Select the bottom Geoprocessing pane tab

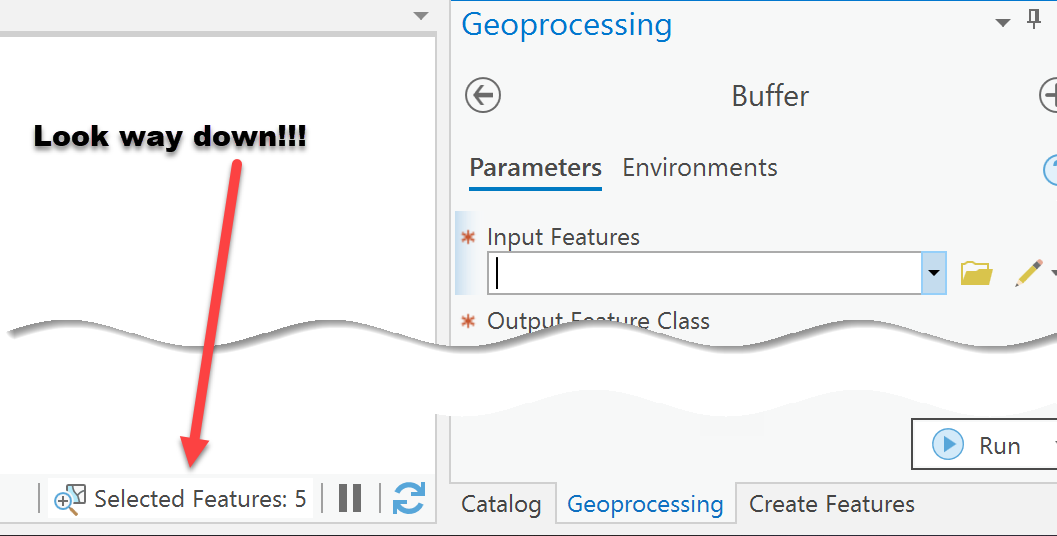click(645, 505)
